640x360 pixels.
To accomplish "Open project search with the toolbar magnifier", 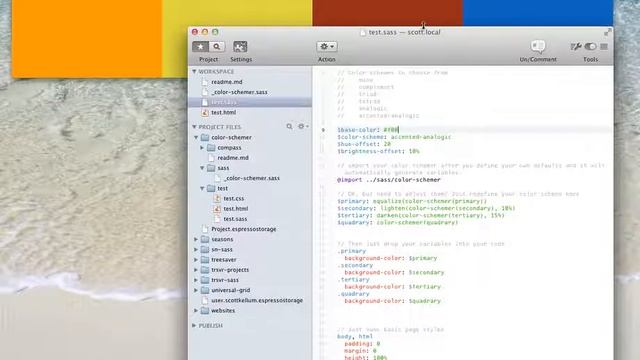I will coord(217,47).
